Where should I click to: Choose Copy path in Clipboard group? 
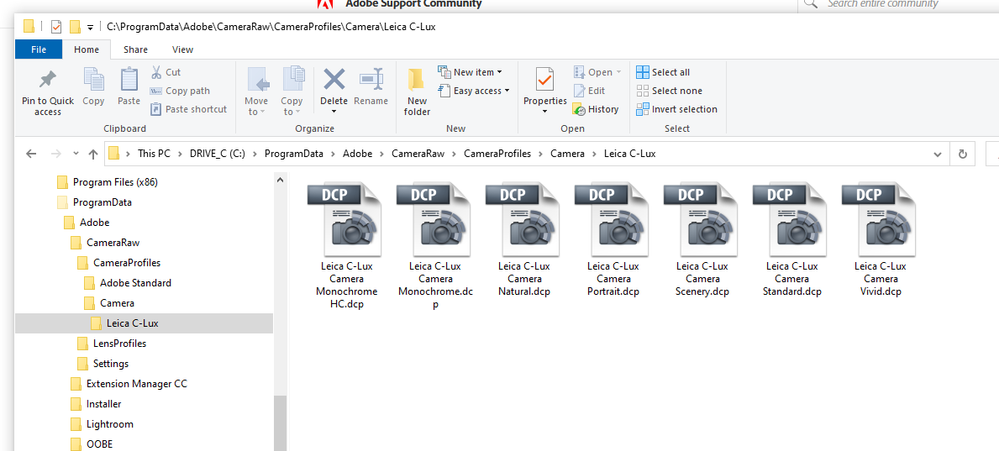click(180, 90)
